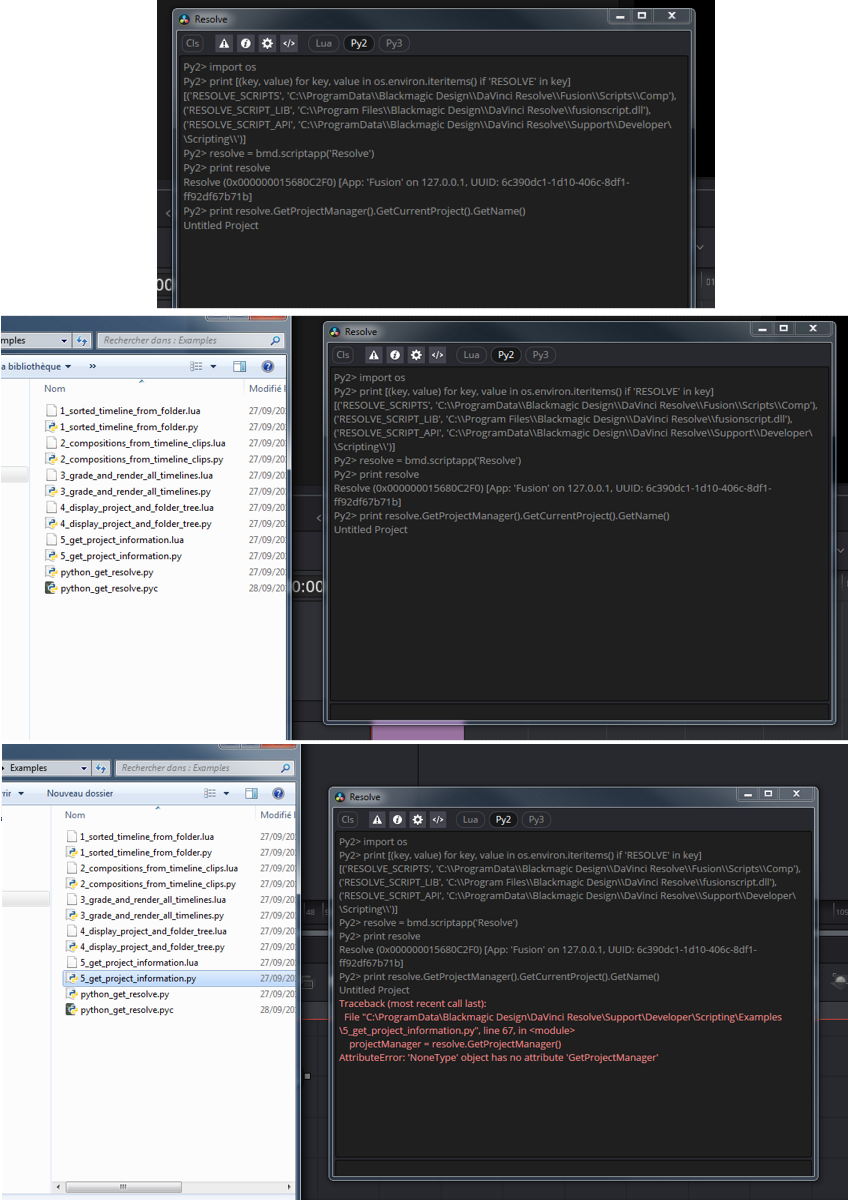Click </> icon in the console beside bibliothèque explorer
This screenshot has height=1200, width=848.
click(437, 355)
